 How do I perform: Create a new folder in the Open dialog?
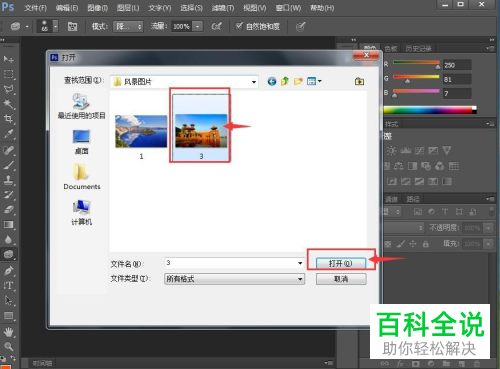[298, 81]
